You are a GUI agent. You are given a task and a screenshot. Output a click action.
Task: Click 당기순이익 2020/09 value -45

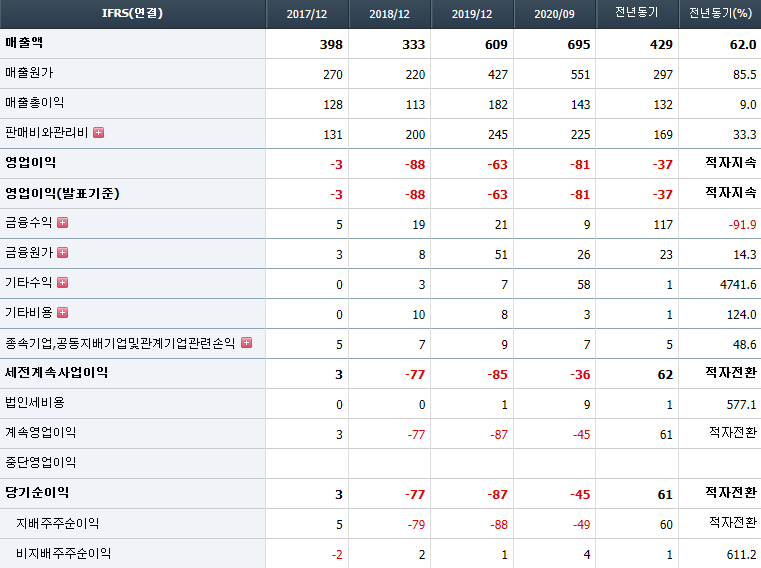580,495
